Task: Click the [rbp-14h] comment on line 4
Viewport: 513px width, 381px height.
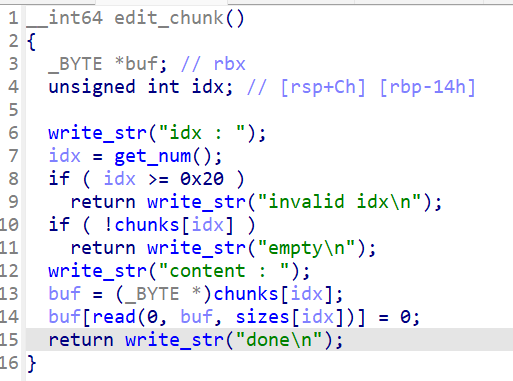Action: coord(427,87)
